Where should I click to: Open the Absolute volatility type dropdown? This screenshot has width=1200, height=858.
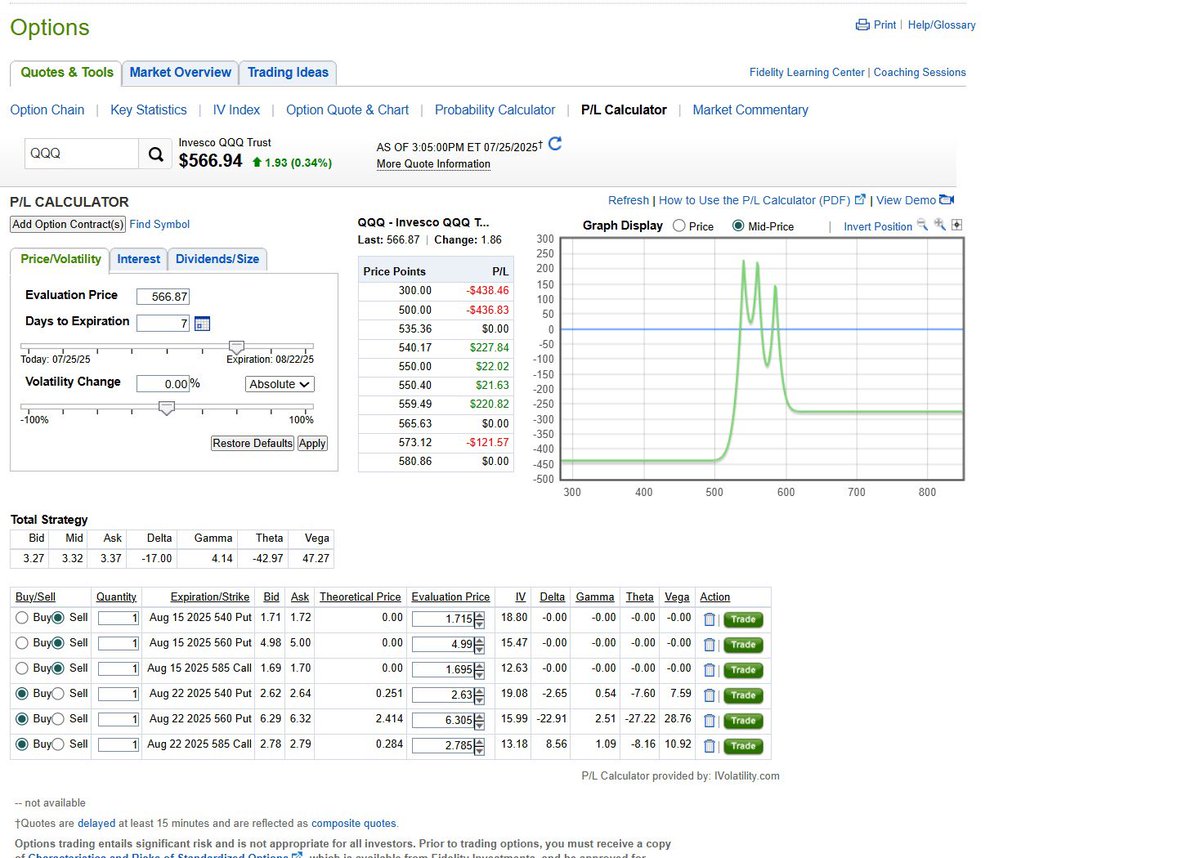[x=280, y=384]
